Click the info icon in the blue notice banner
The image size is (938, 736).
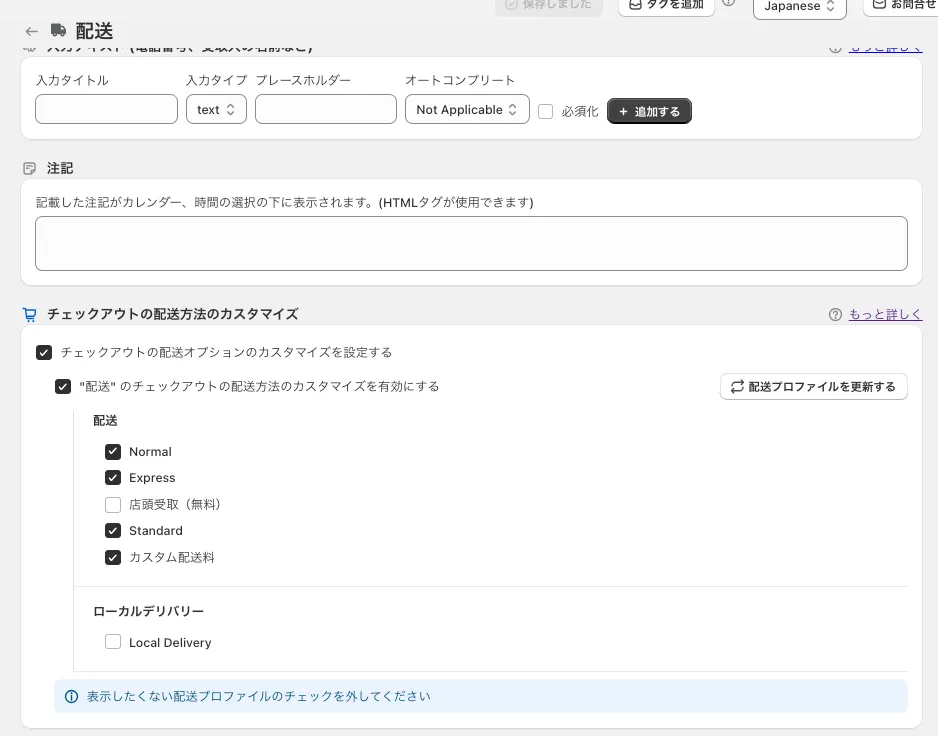click(x=71, y=697)
